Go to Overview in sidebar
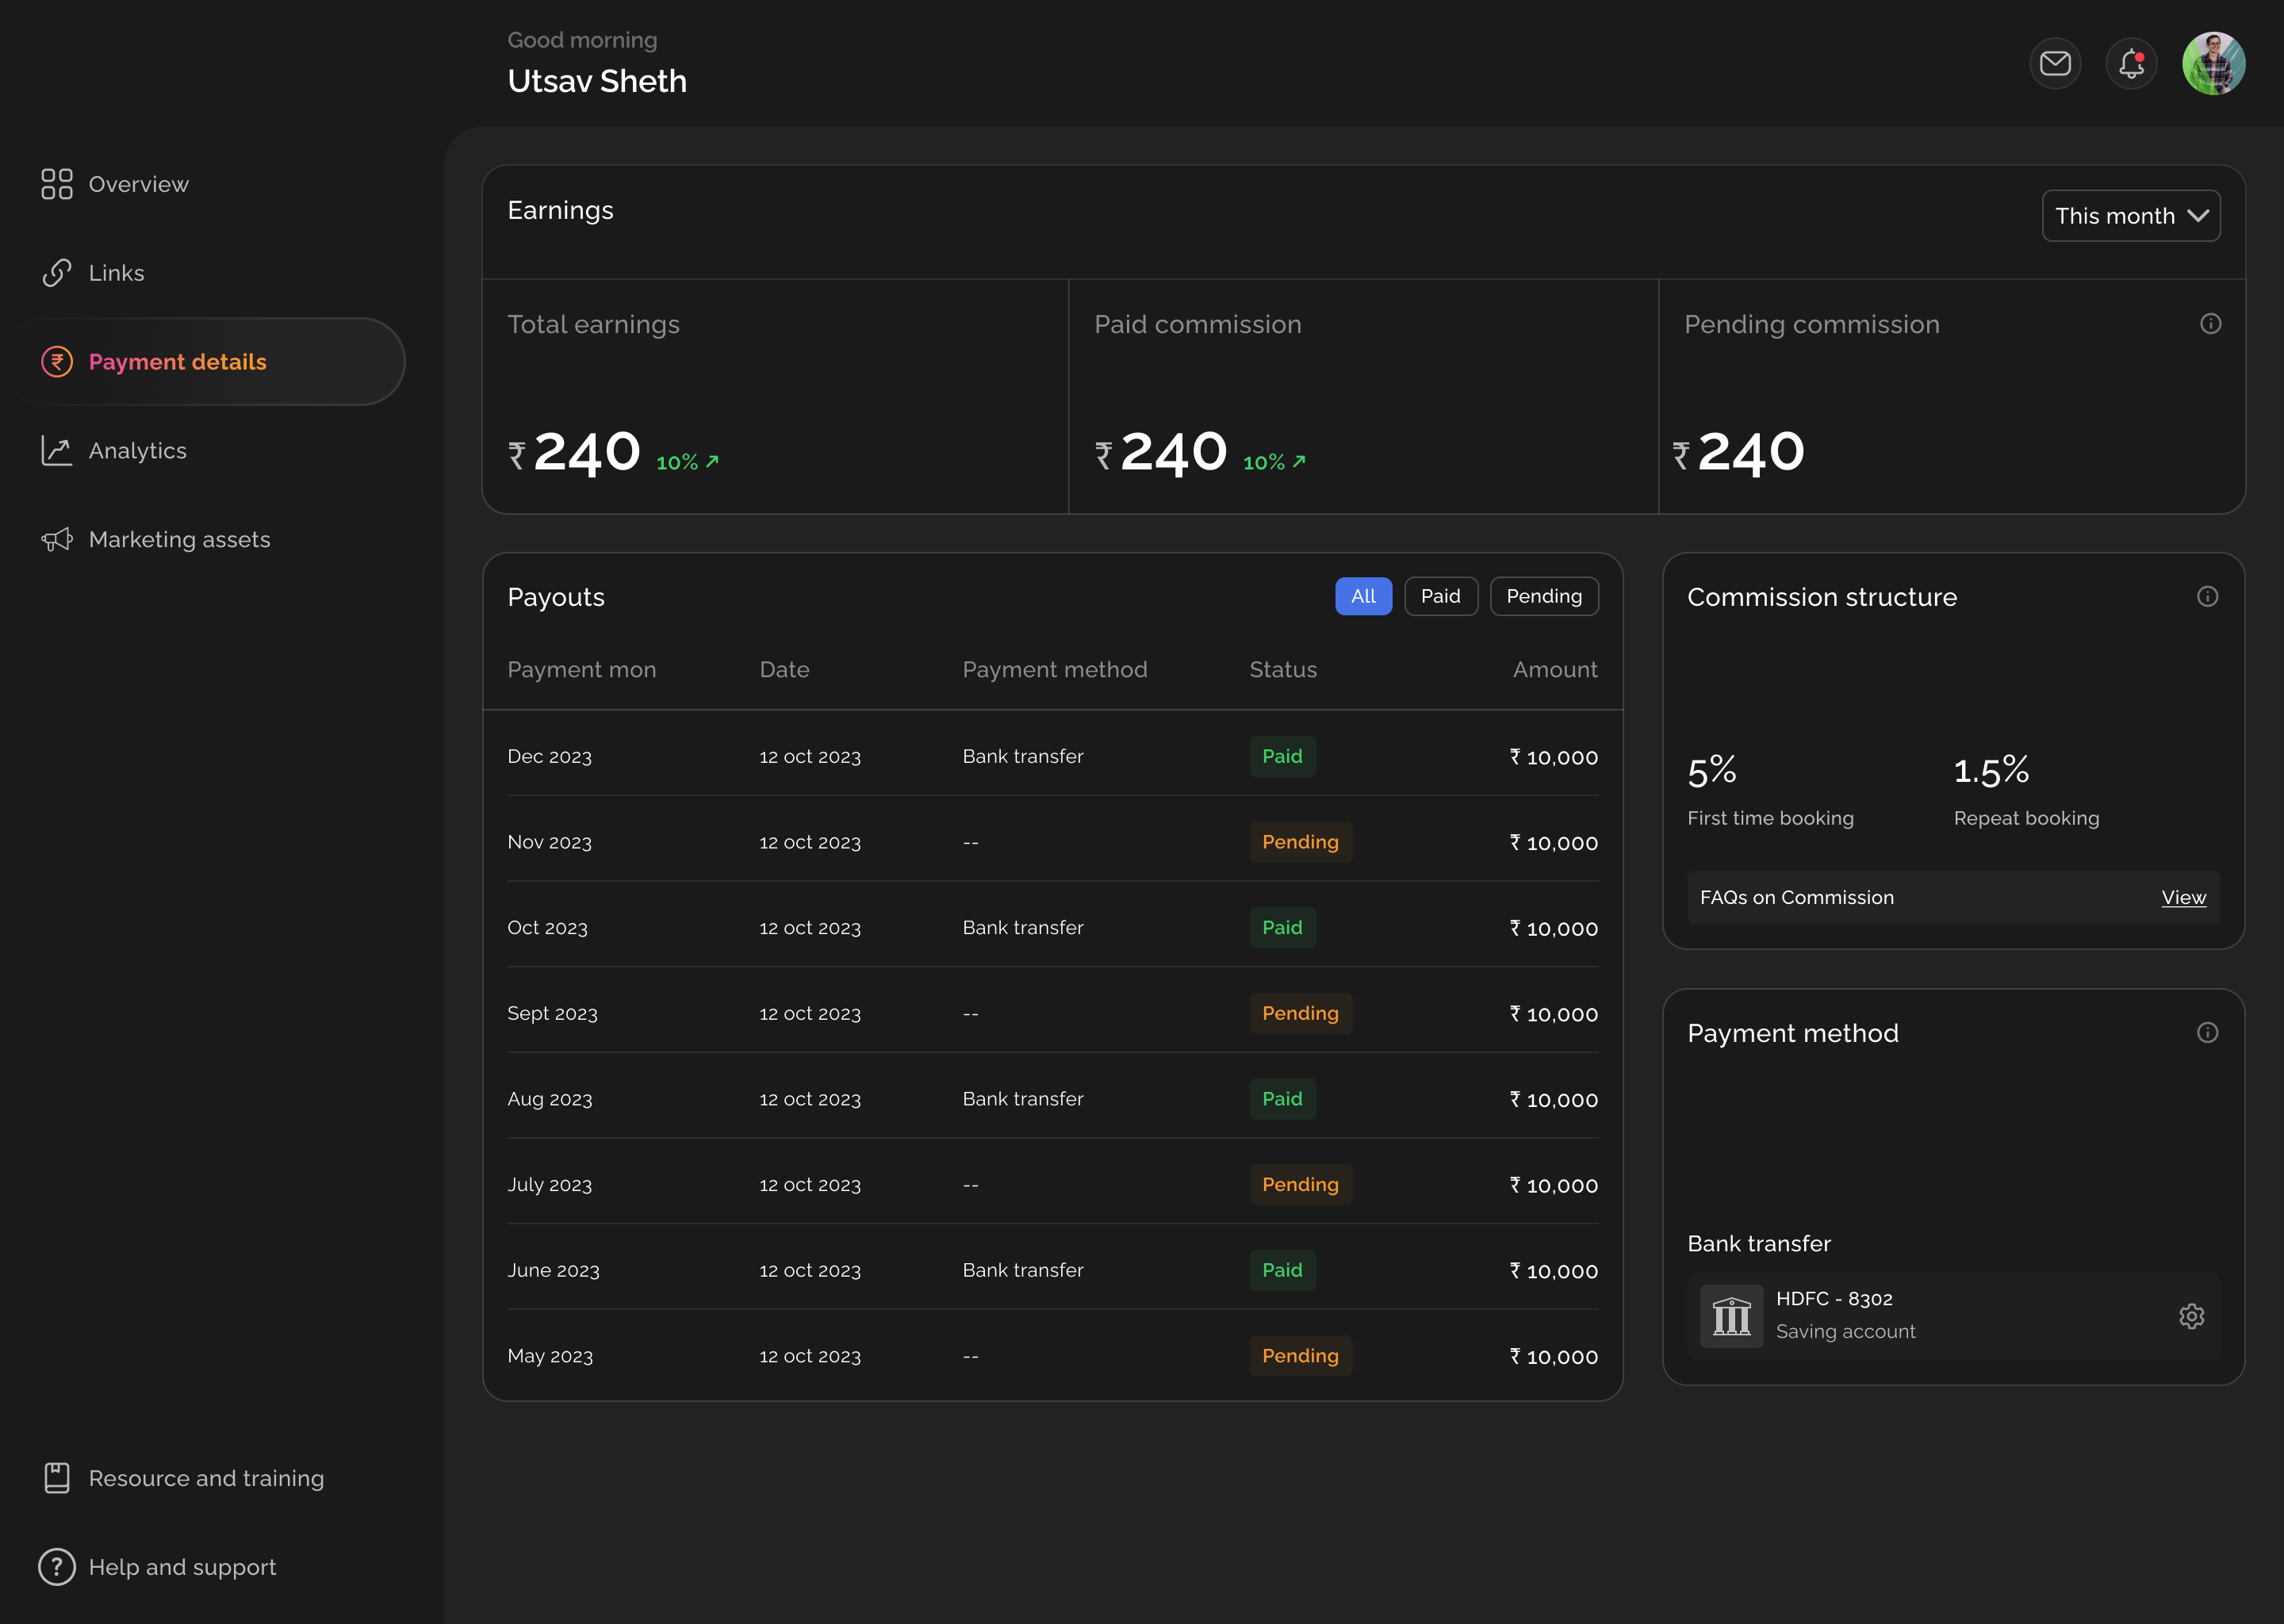 [138, 185]
